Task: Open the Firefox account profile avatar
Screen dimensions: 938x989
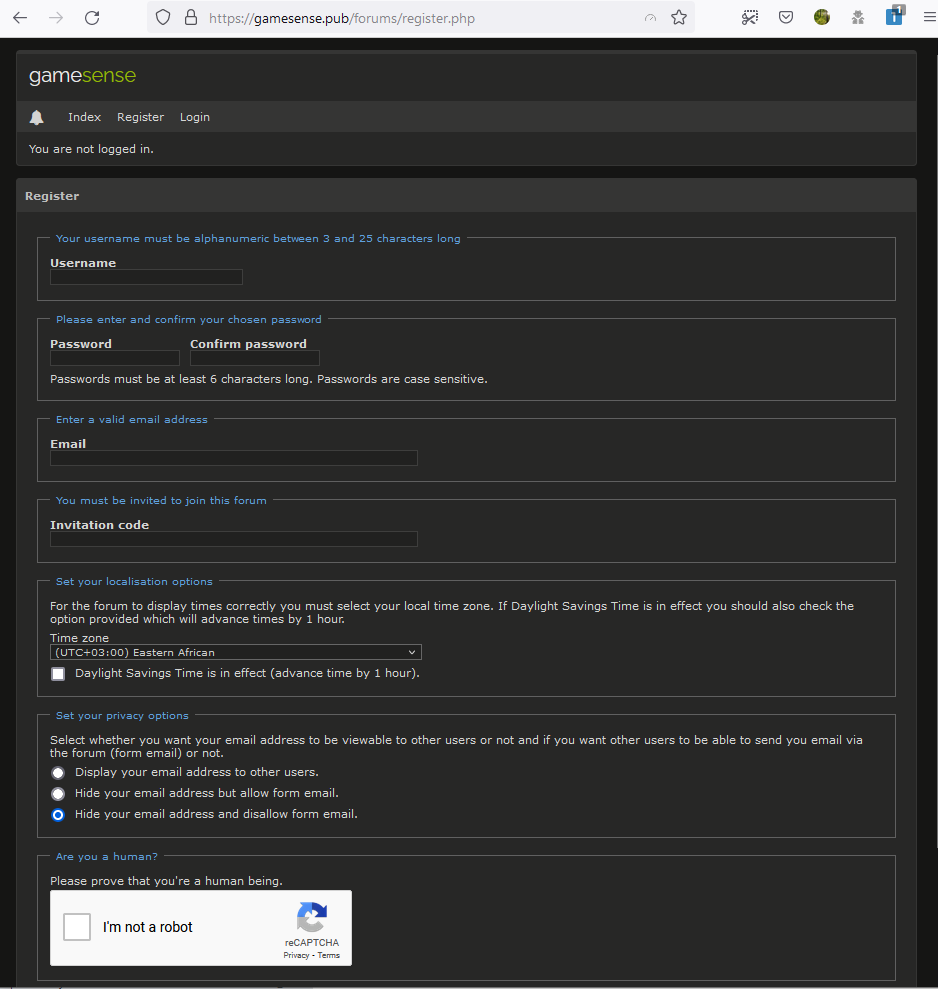Action: tap(821, 17)
